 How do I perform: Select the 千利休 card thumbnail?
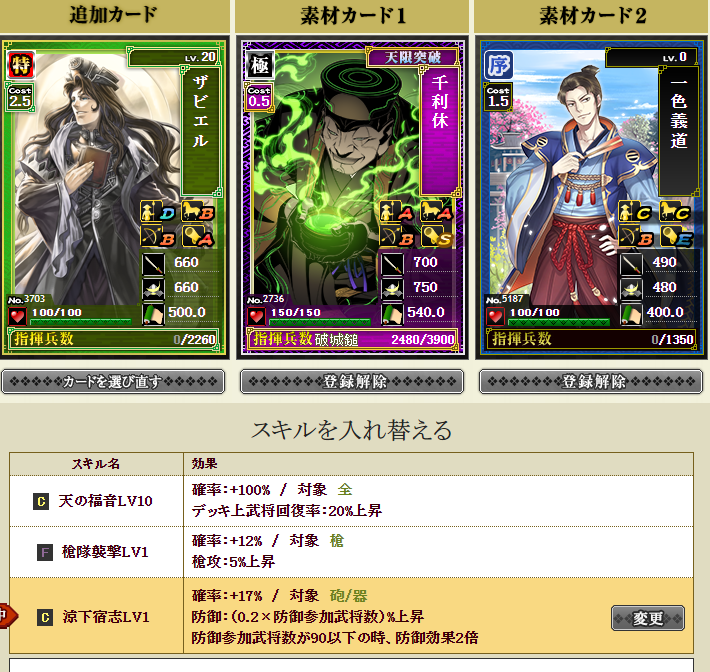352,197
